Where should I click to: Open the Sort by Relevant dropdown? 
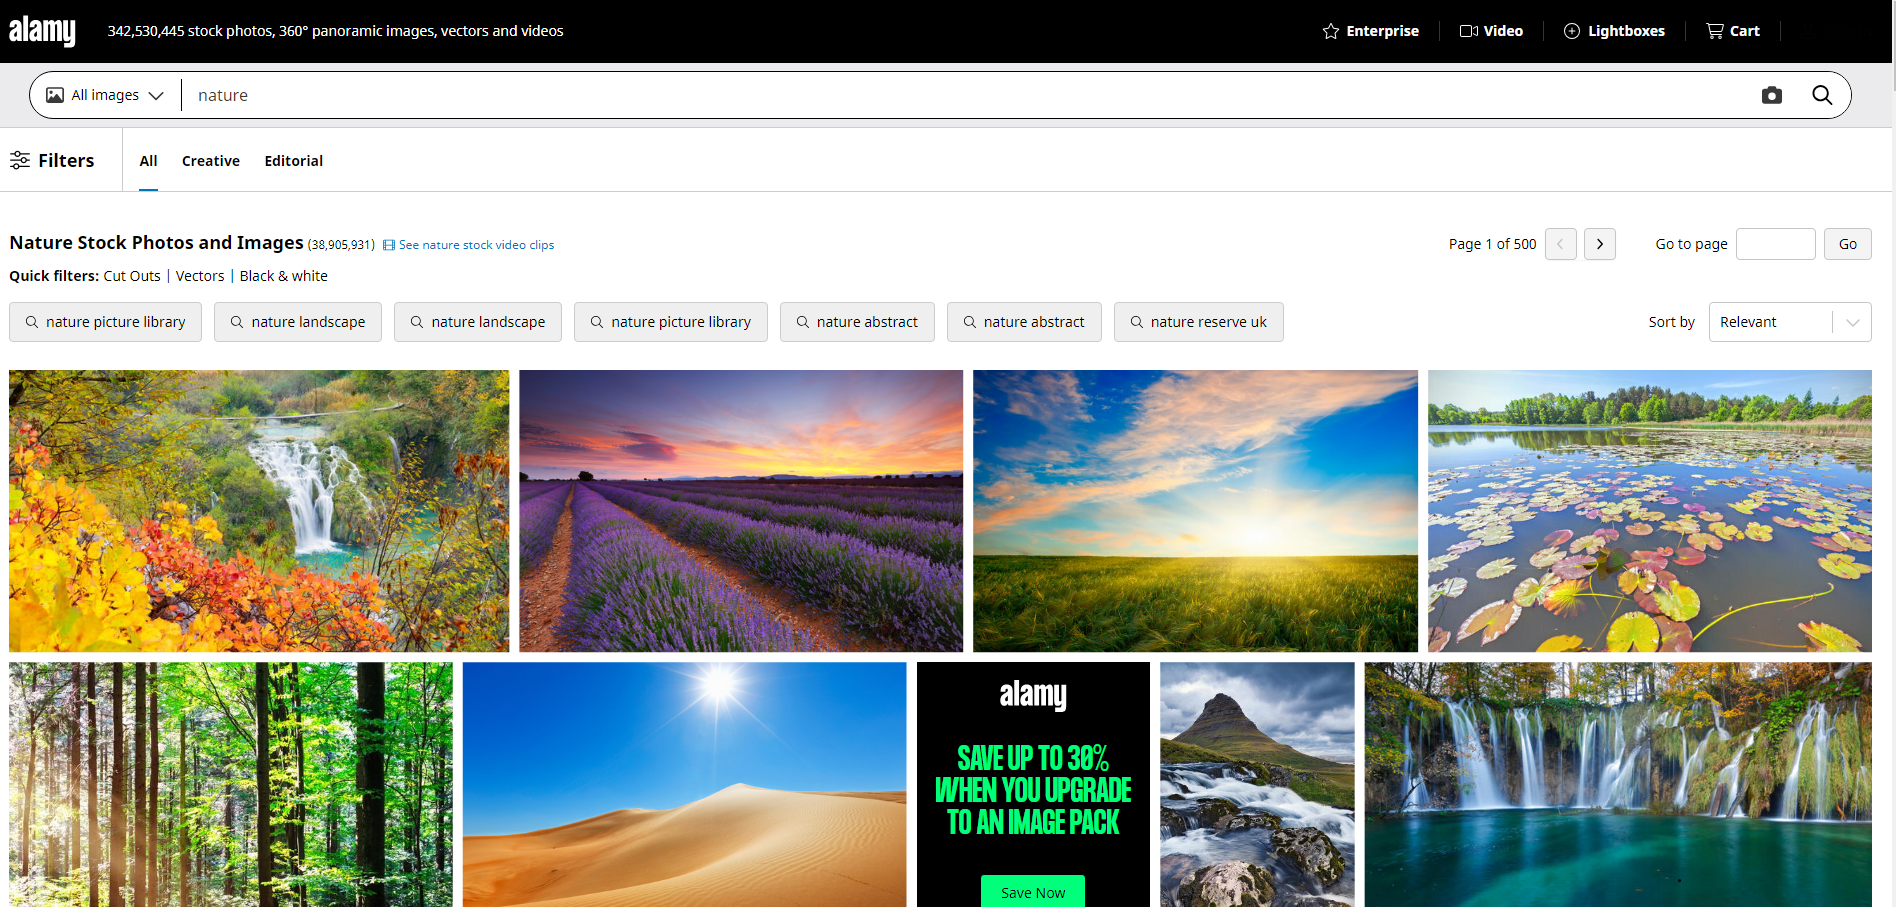pyautogui.click(x=1789, y=322)
